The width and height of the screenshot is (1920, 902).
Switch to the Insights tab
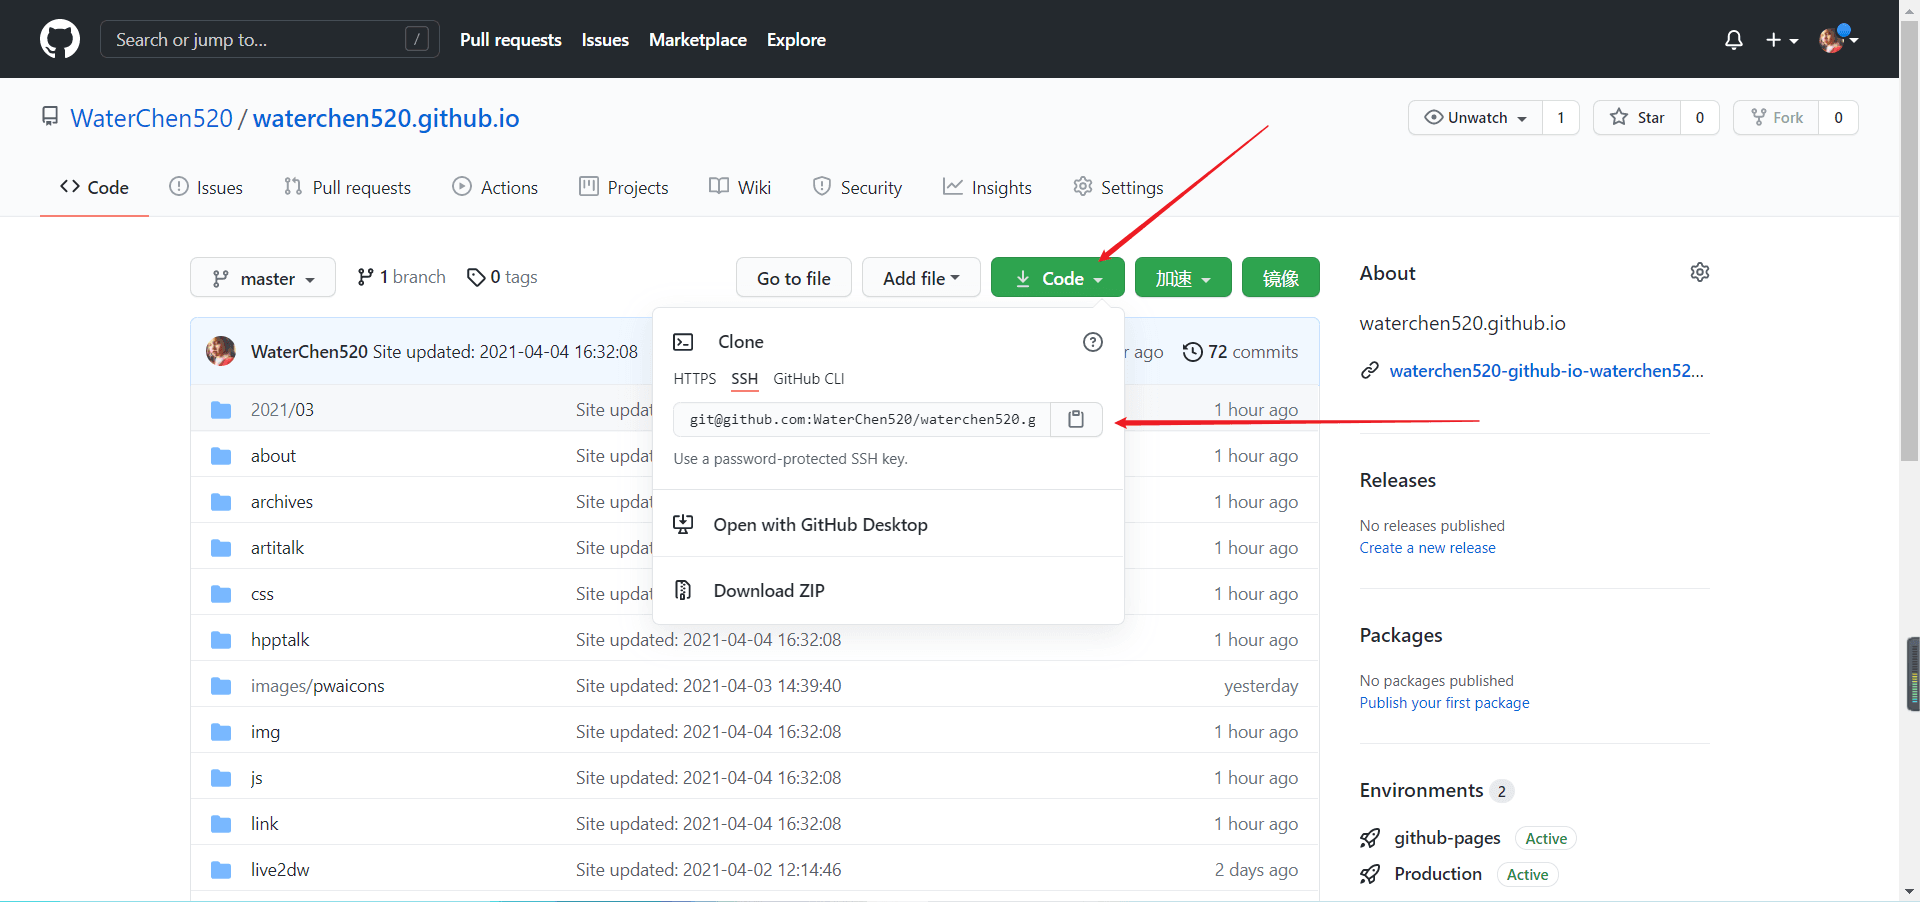tap(987, 187)
